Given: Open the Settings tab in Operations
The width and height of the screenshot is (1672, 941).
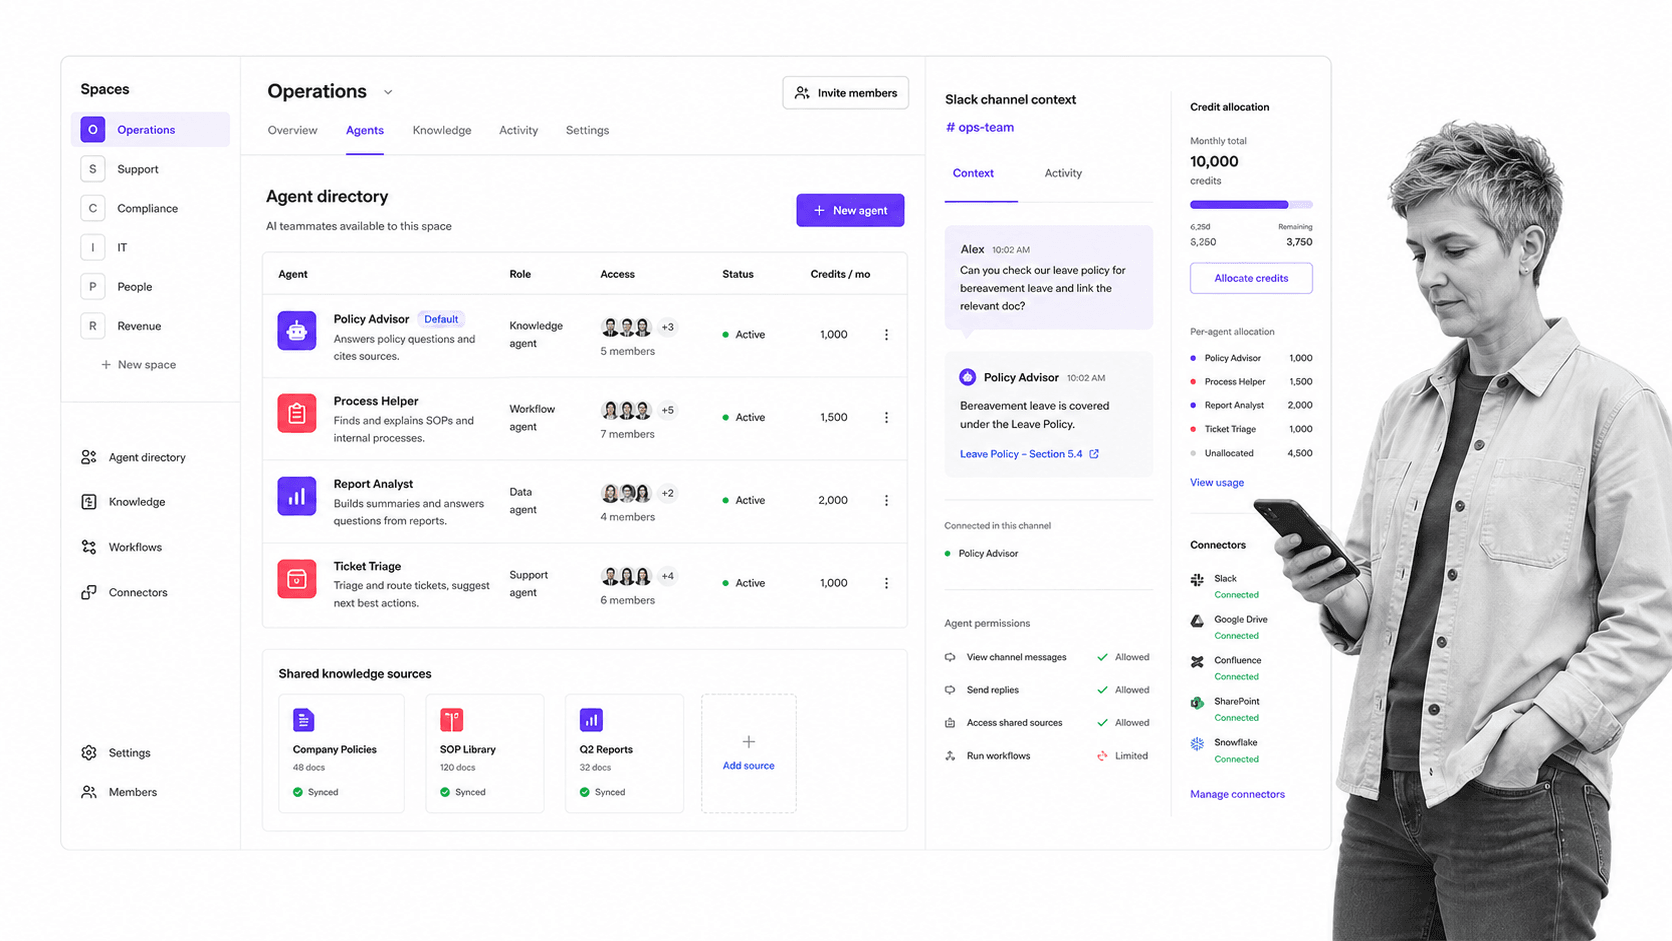Looking at the screenshot, I should 587,130.
